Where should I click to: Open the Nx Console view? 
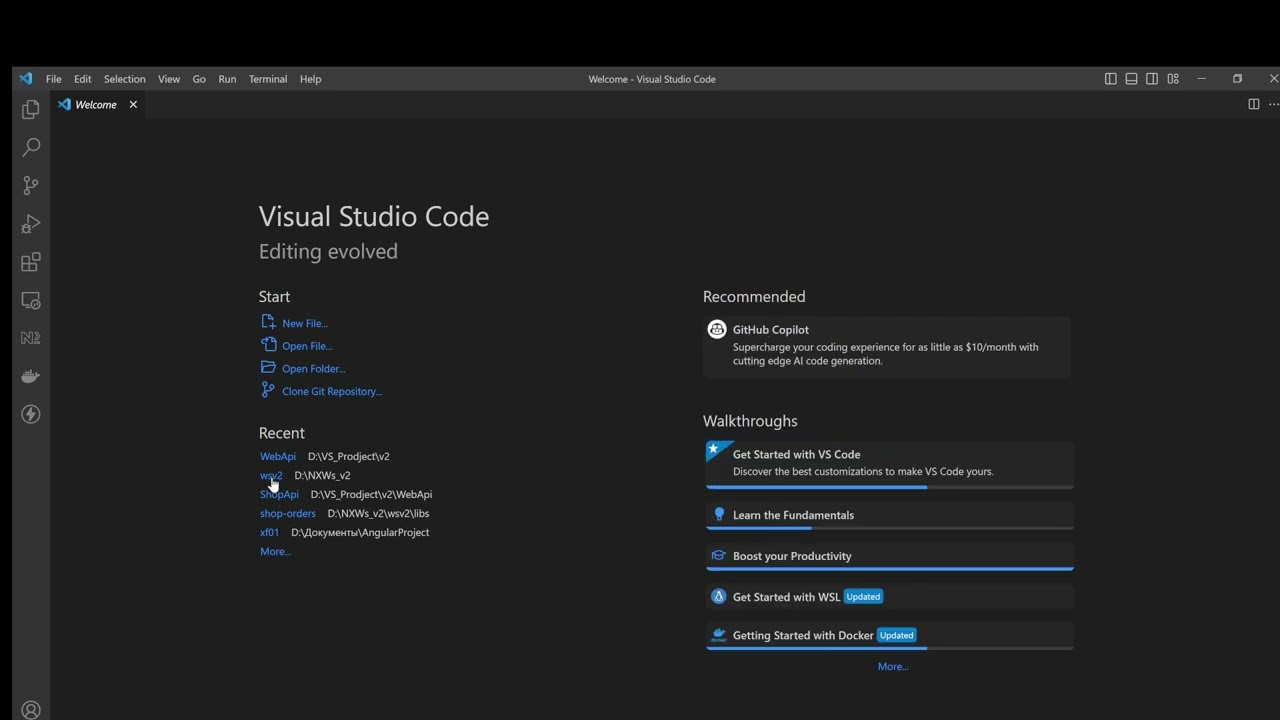(31, 338)
